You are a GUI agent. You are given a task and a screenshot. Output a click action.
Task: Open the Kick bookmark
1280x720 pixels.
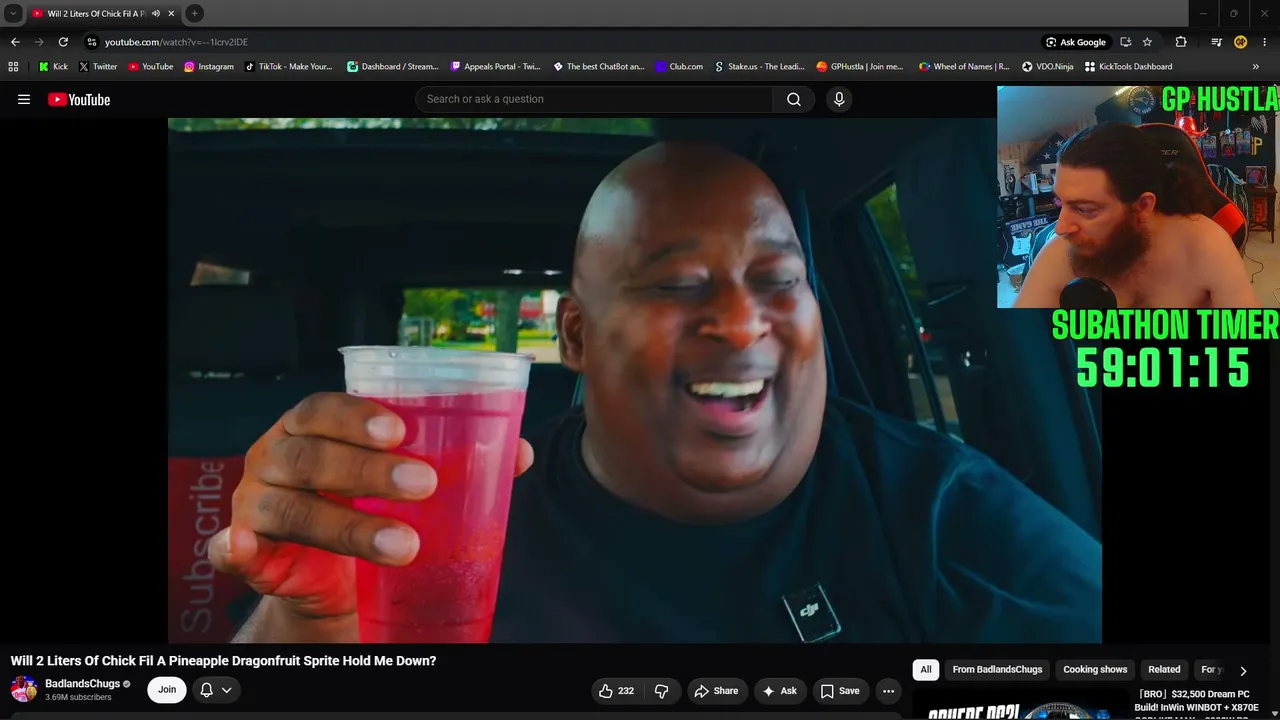tap(53, 67)
